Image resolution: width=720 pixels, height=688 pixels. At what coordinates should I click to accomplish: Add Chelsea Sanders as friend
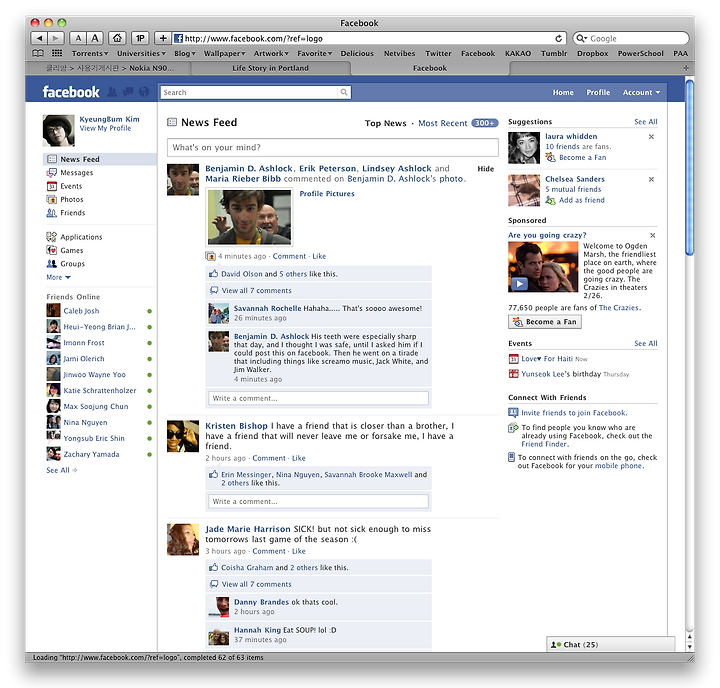[581, 200]
